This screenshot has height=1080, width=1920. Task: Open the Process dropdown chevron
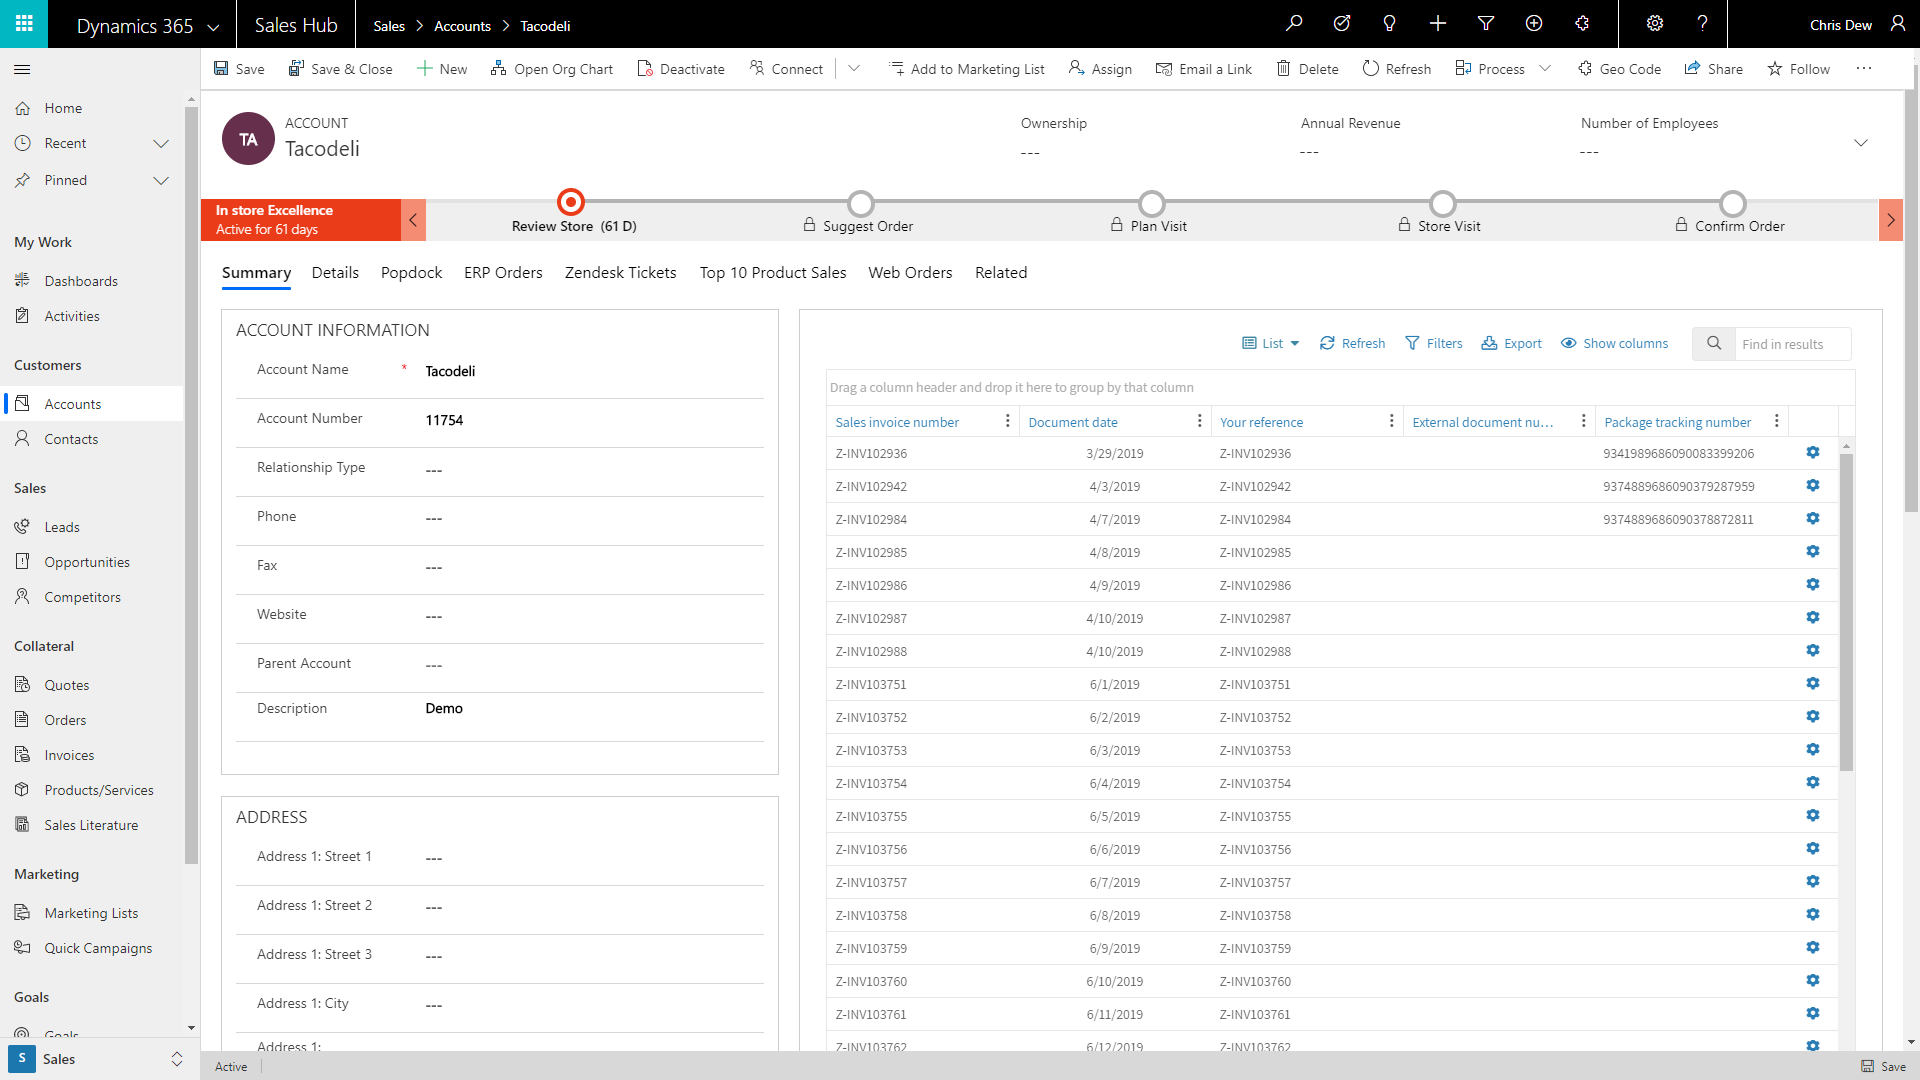(1545, 69)
